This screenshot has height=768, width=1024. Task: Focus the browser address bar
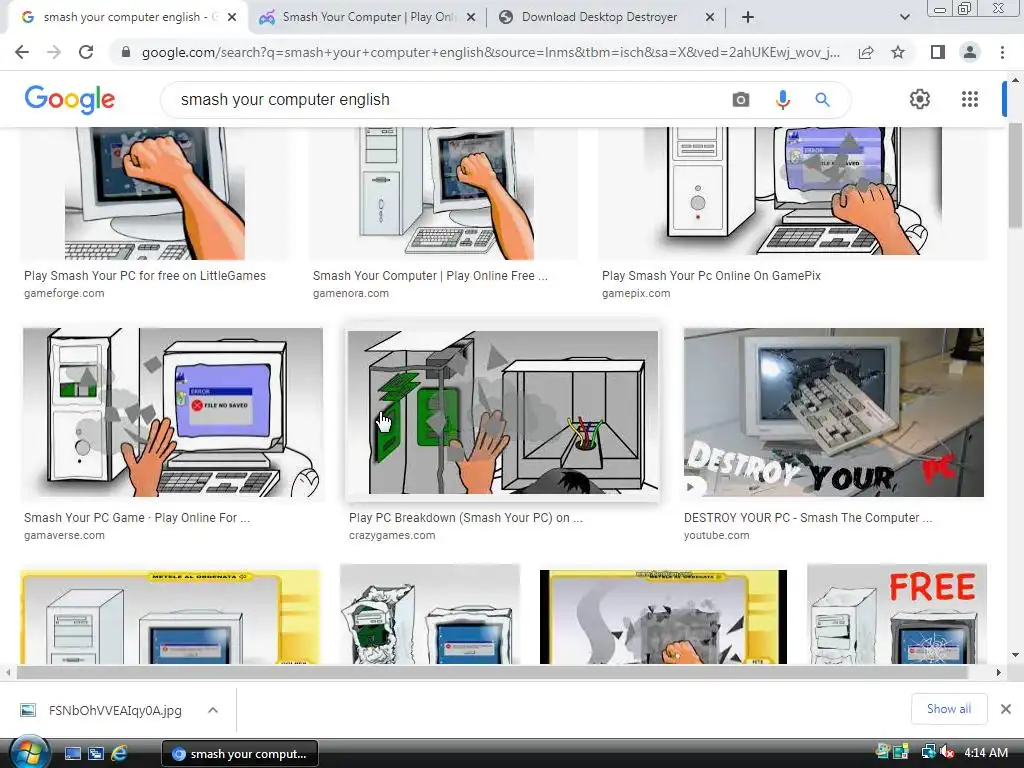click(490, 52)
